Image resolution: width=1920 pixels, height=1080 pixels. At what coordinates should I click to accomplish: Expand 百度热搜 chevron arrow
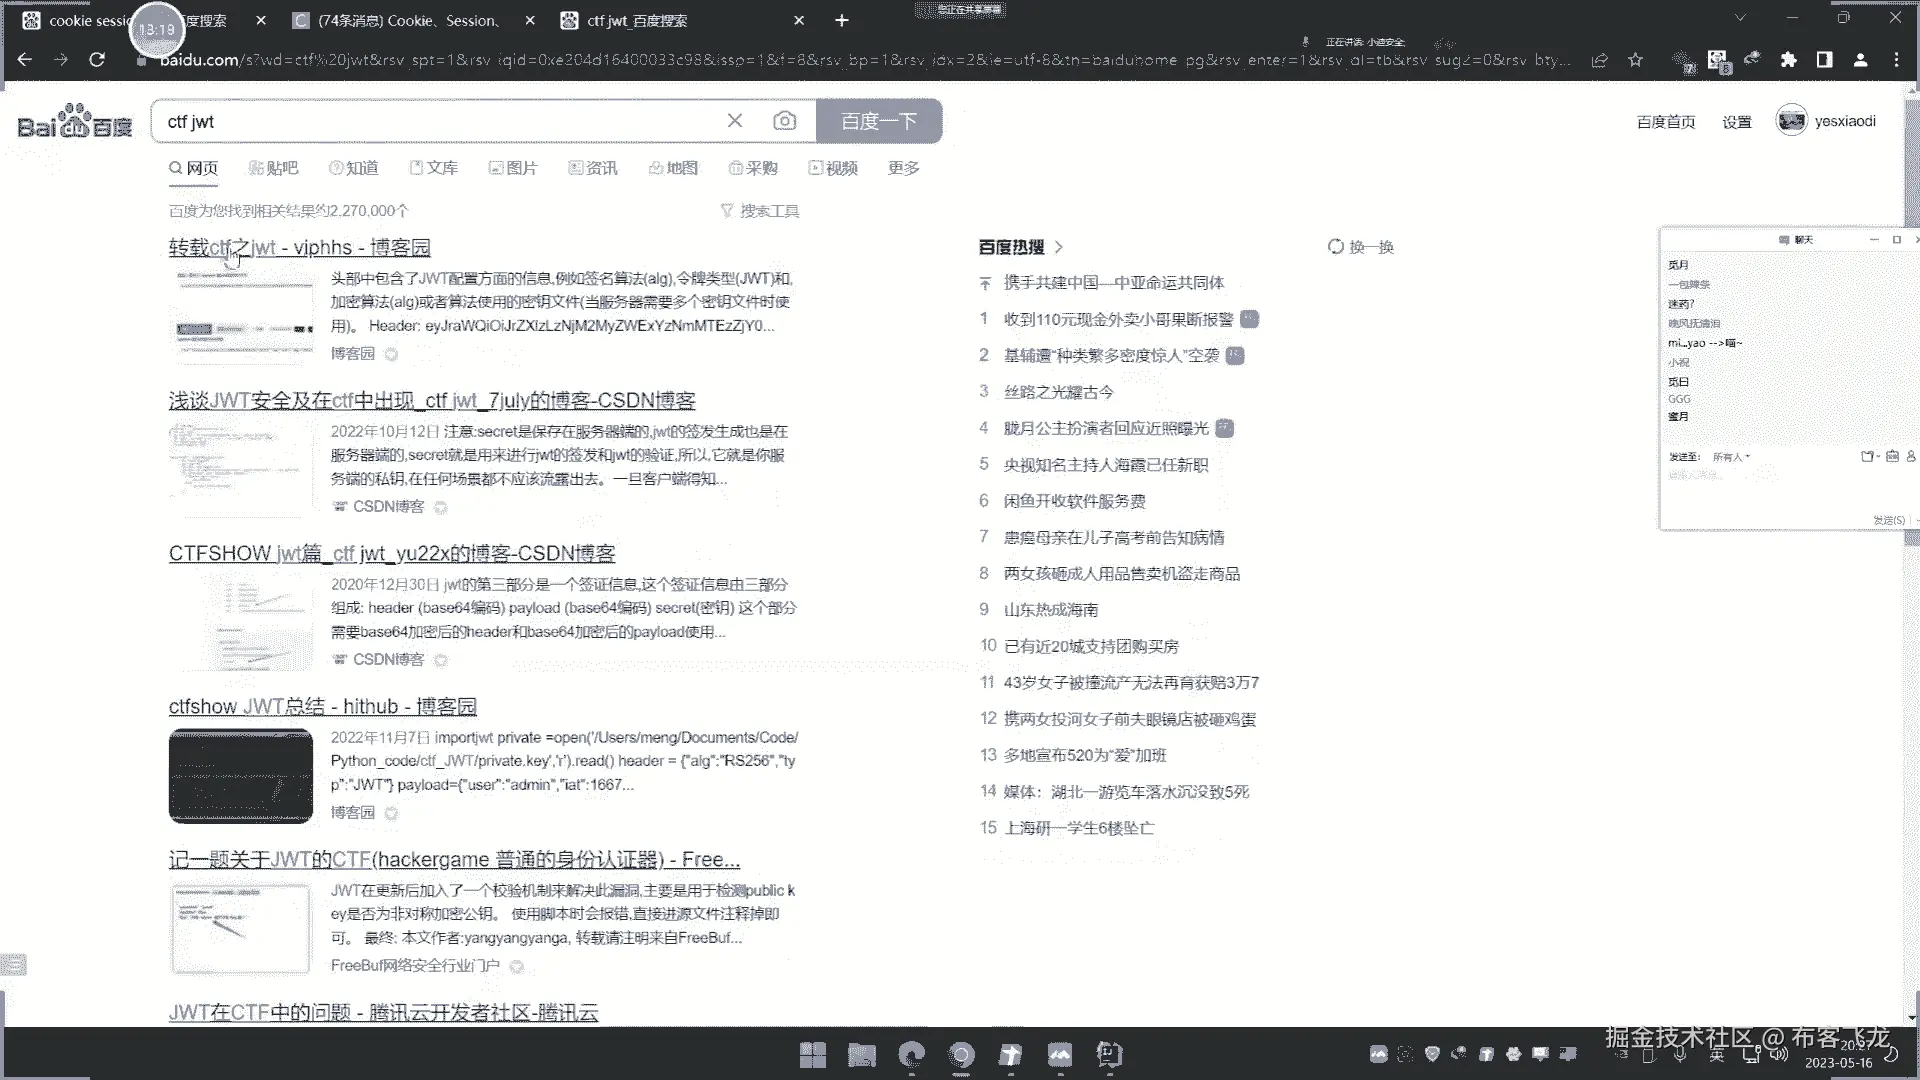click(1059, 247)
